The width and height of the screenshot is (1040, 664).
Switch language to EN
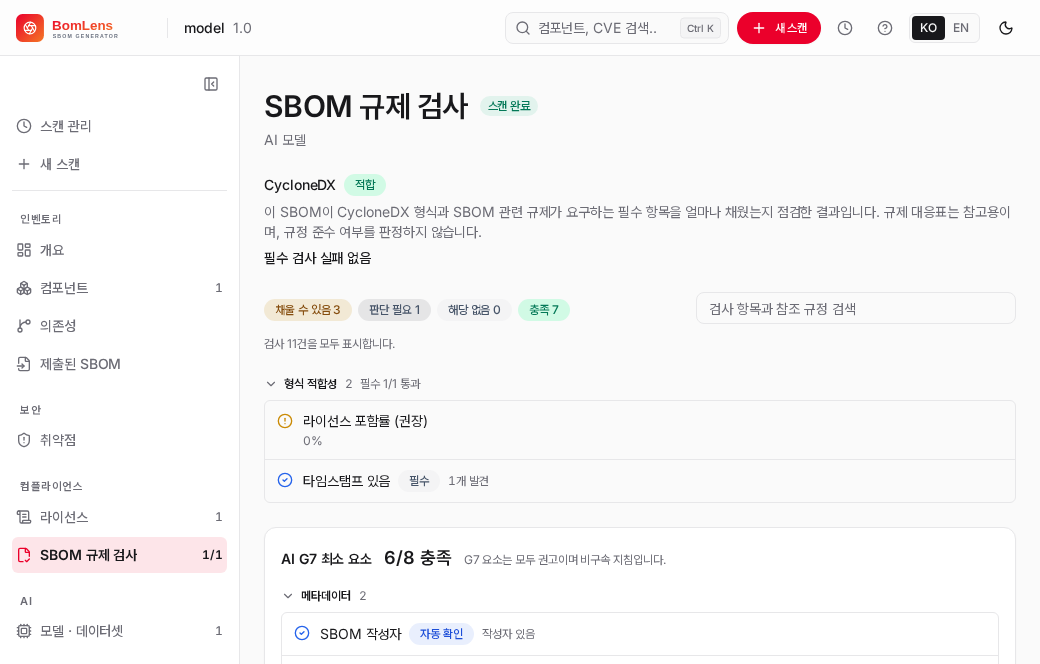point(960,28)
